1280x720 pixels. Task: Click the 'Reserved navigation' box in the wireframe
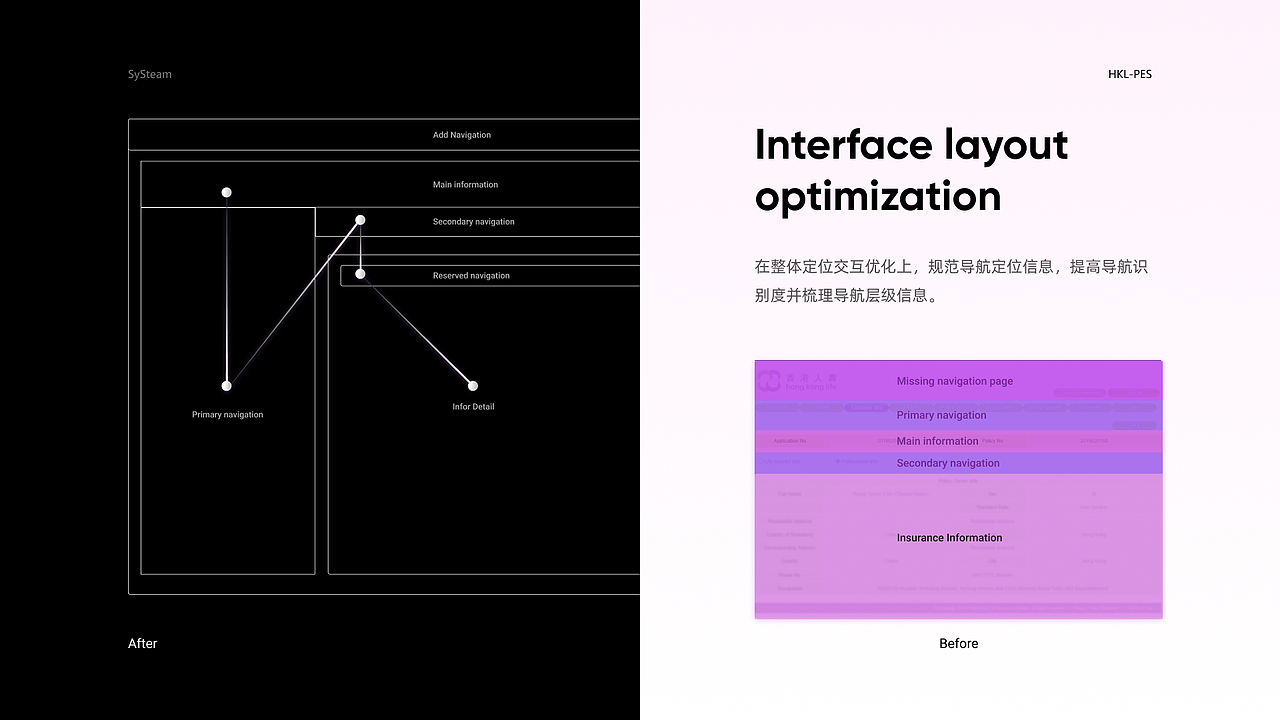click(x=490, y=275)
